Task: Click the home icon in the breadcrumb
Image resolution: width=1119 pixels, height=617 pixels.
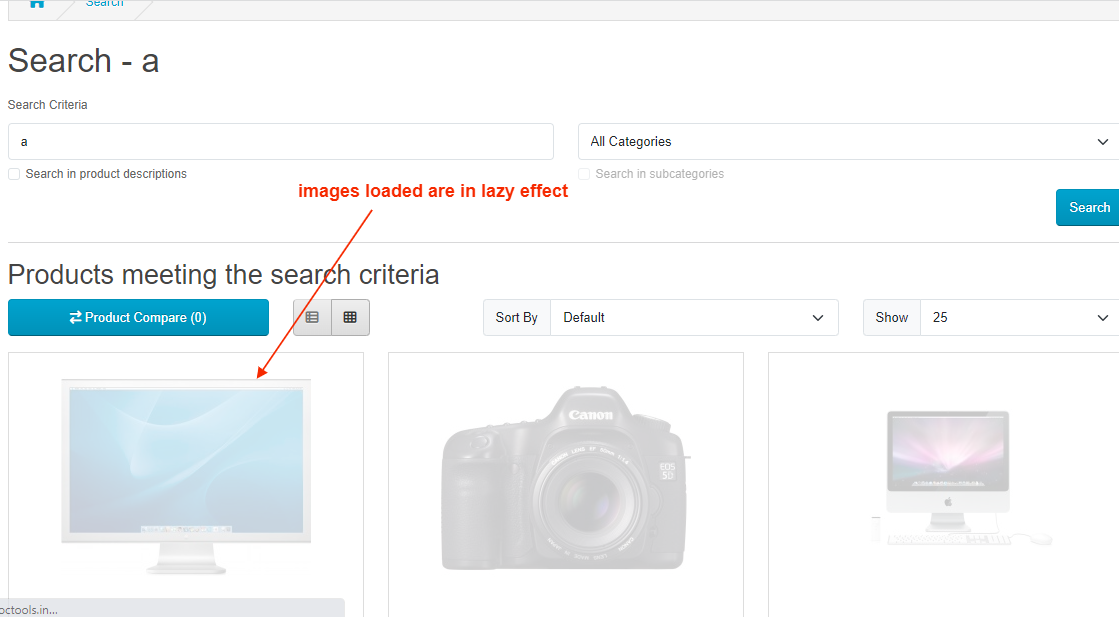Action: [37, 4]
